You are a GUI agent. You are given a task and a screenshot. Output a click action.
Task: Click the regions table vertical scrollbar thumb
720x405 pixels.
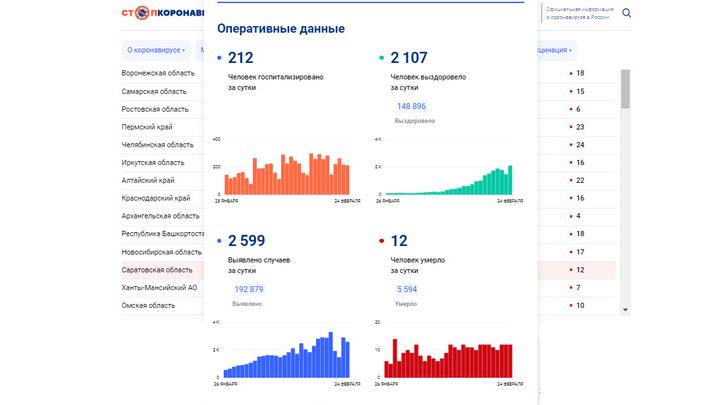625,88
